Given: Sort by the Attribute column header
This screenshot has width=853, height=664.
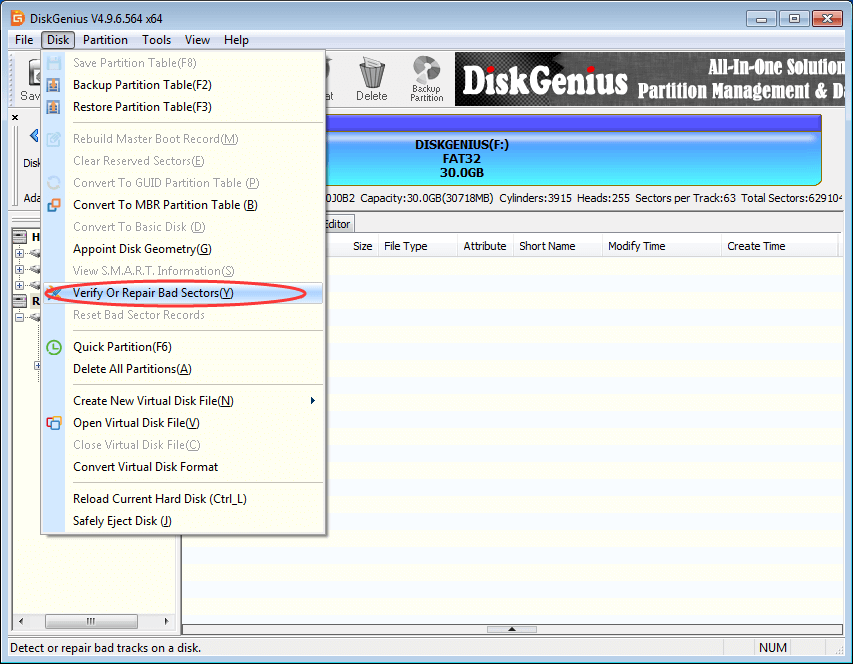Looking at the screenshot, I should click(x=485, y=246).
